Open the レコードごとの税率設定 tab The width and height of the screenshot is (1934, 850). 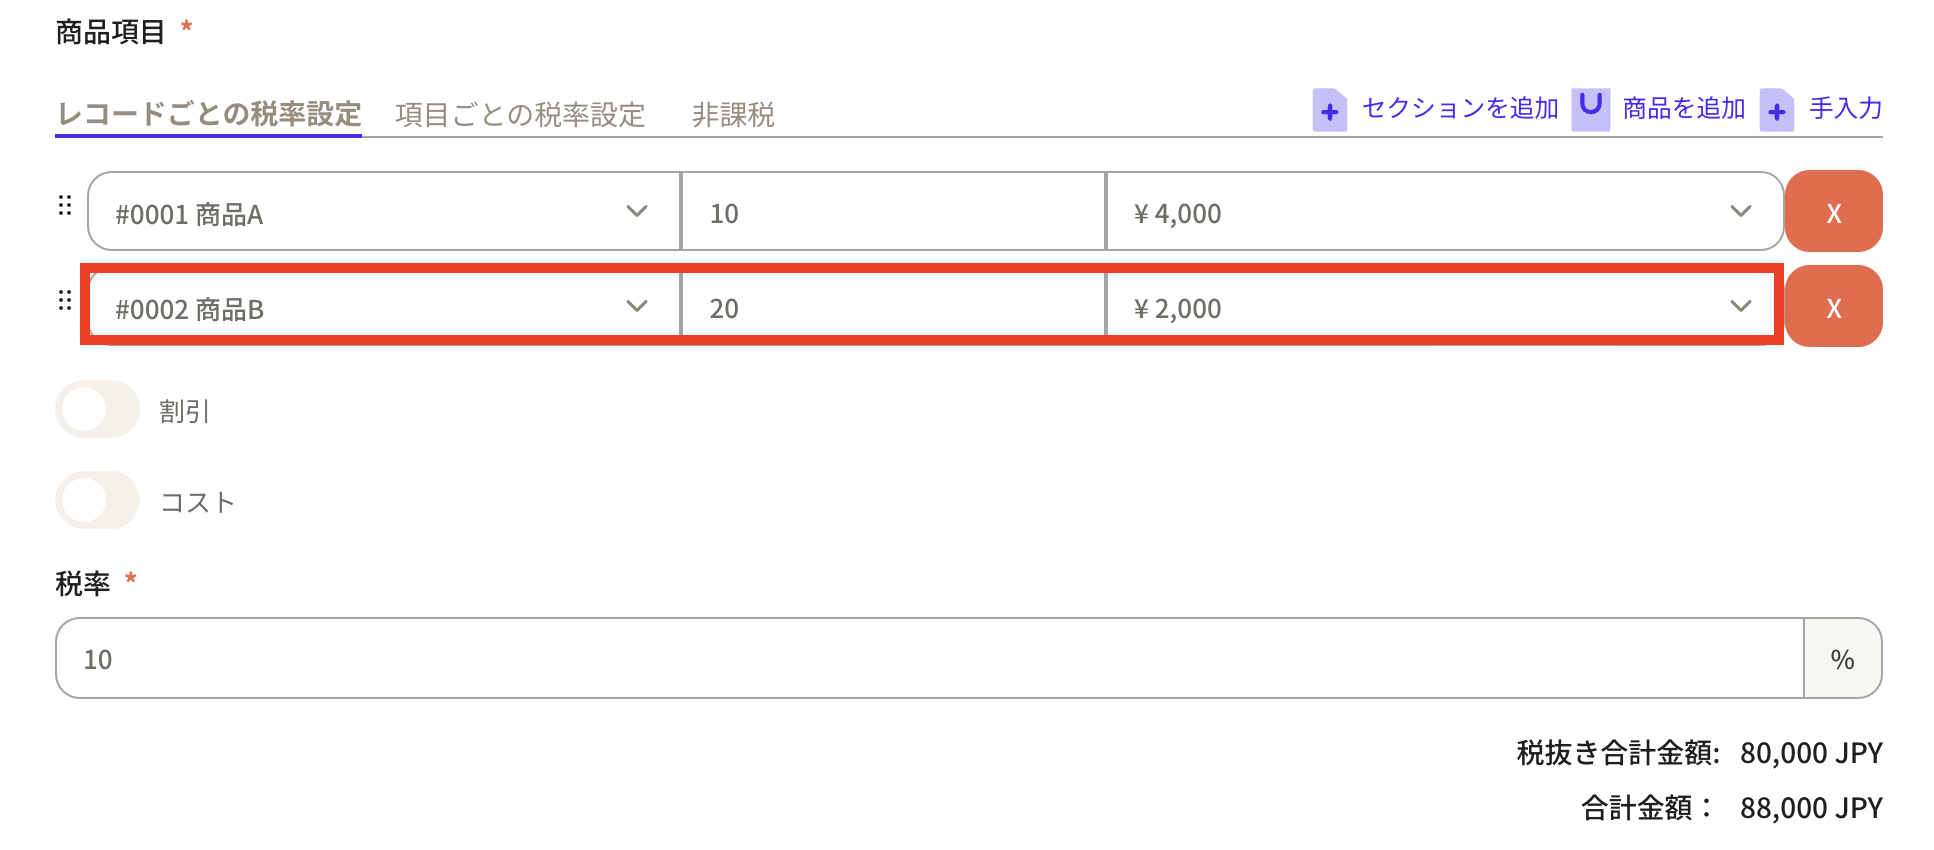coord(208,114)
